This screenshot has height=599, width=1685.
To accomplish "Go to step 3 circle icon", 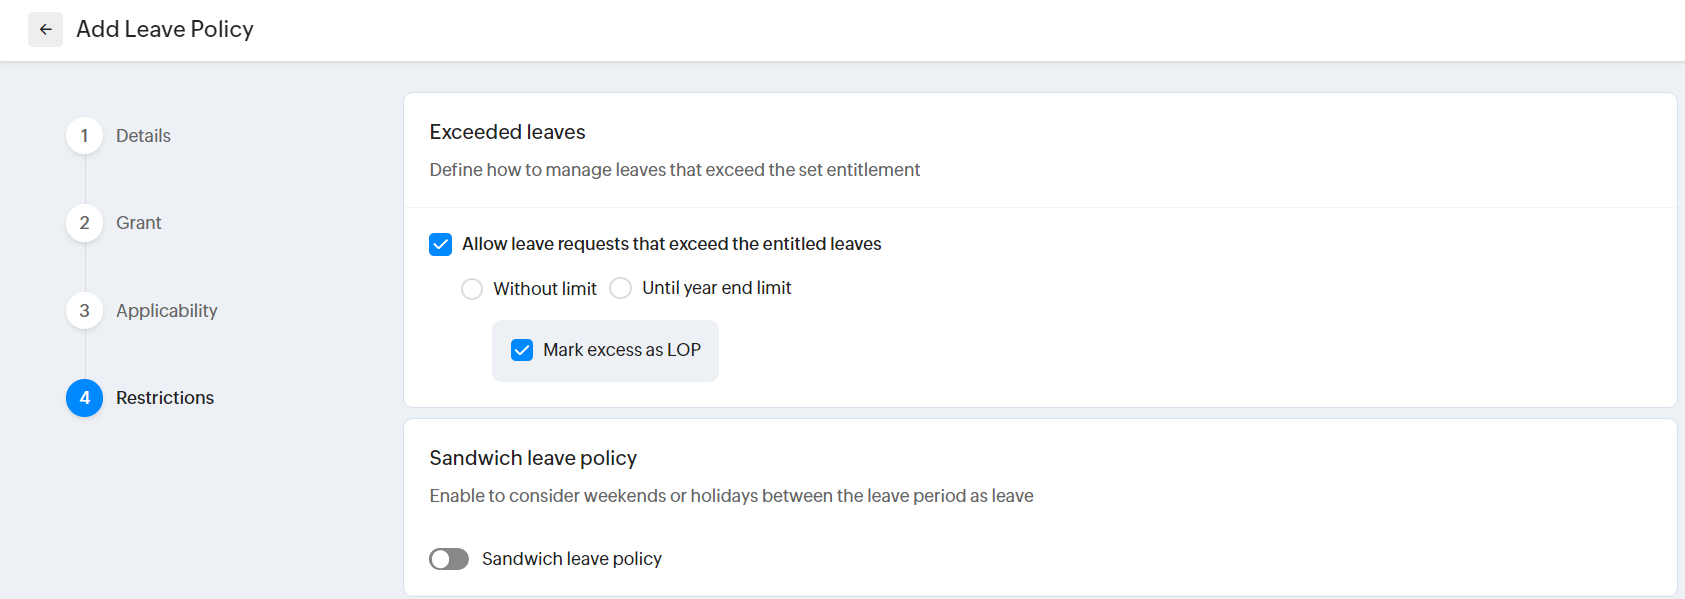I will pos(85,311).
